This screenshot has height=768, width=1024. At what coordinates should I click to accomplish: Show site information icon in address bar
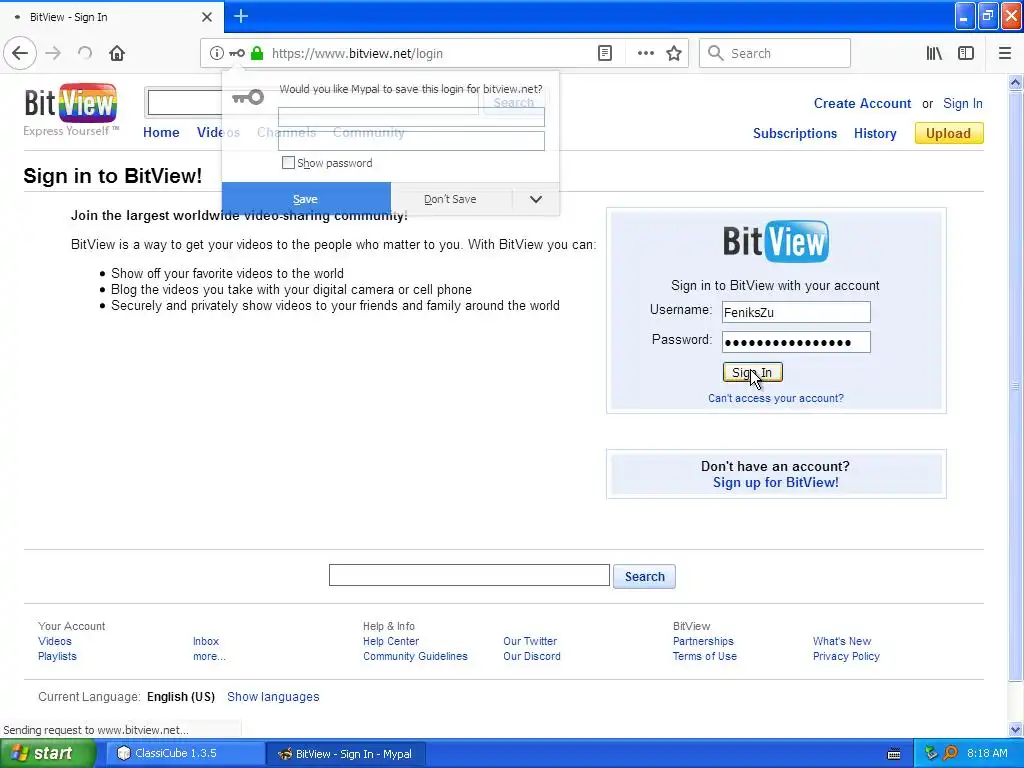pyautogui.click(x=217, y=53)
